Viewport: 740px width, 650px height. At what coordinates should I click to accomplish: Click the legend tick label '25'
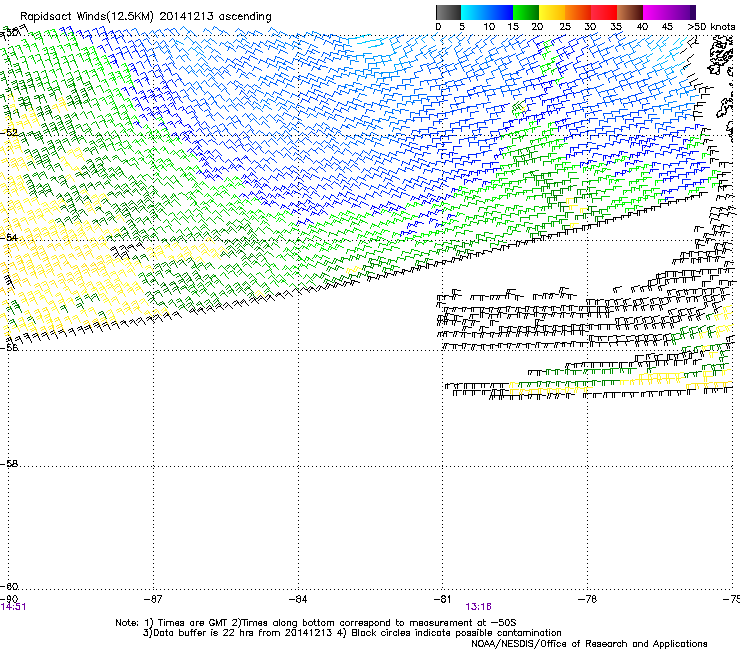click(565, 27)
